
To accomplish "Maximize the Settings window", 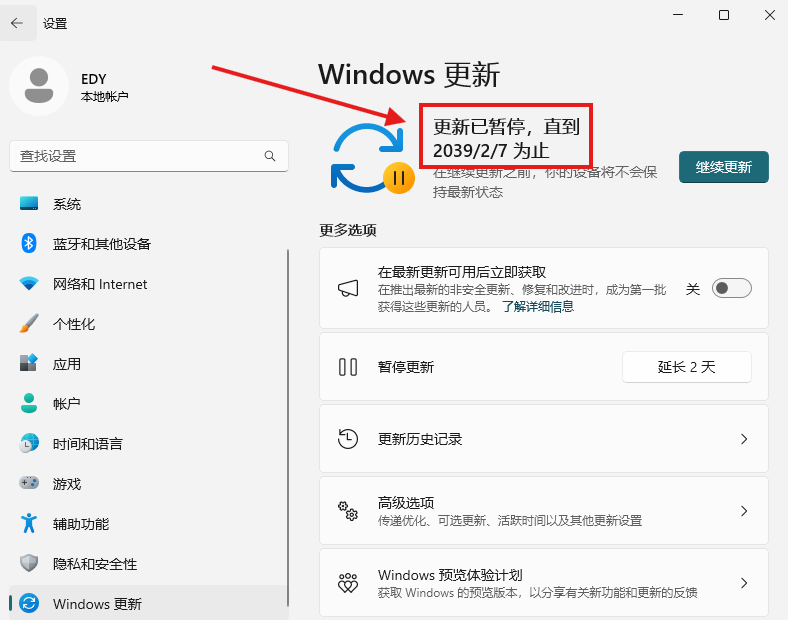I will click(x=724, y=15).
